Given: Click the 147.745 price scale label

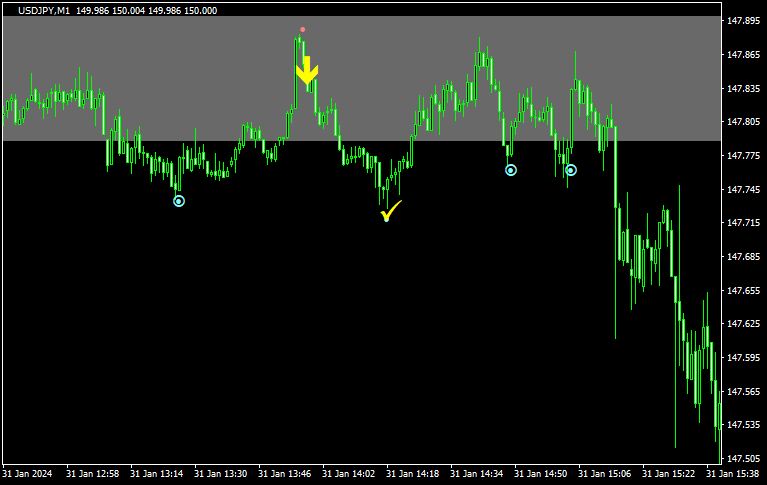Looking at the screenshot, I should pyautogui.click(x=742, y=189).
